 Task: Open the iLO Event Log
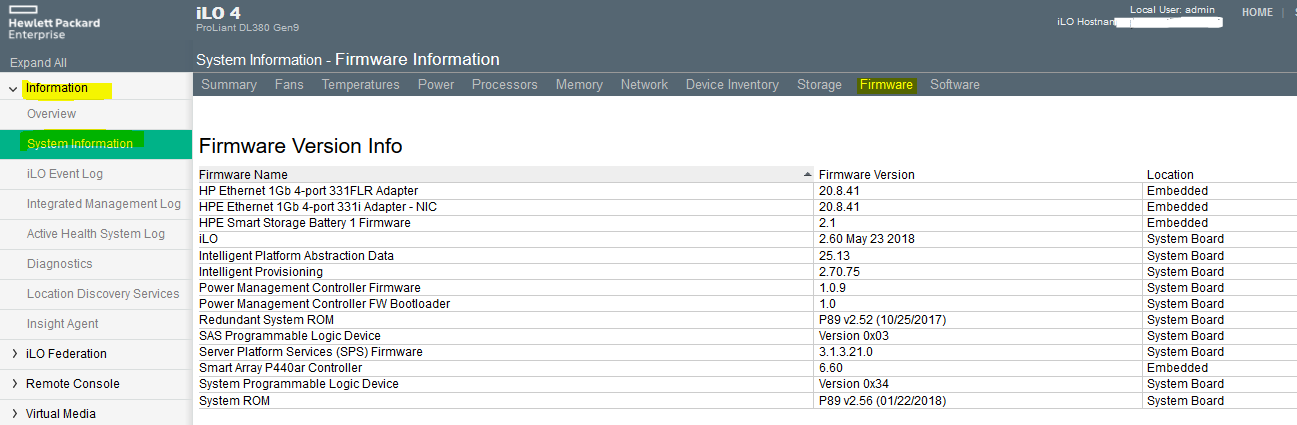coord(65,174)
